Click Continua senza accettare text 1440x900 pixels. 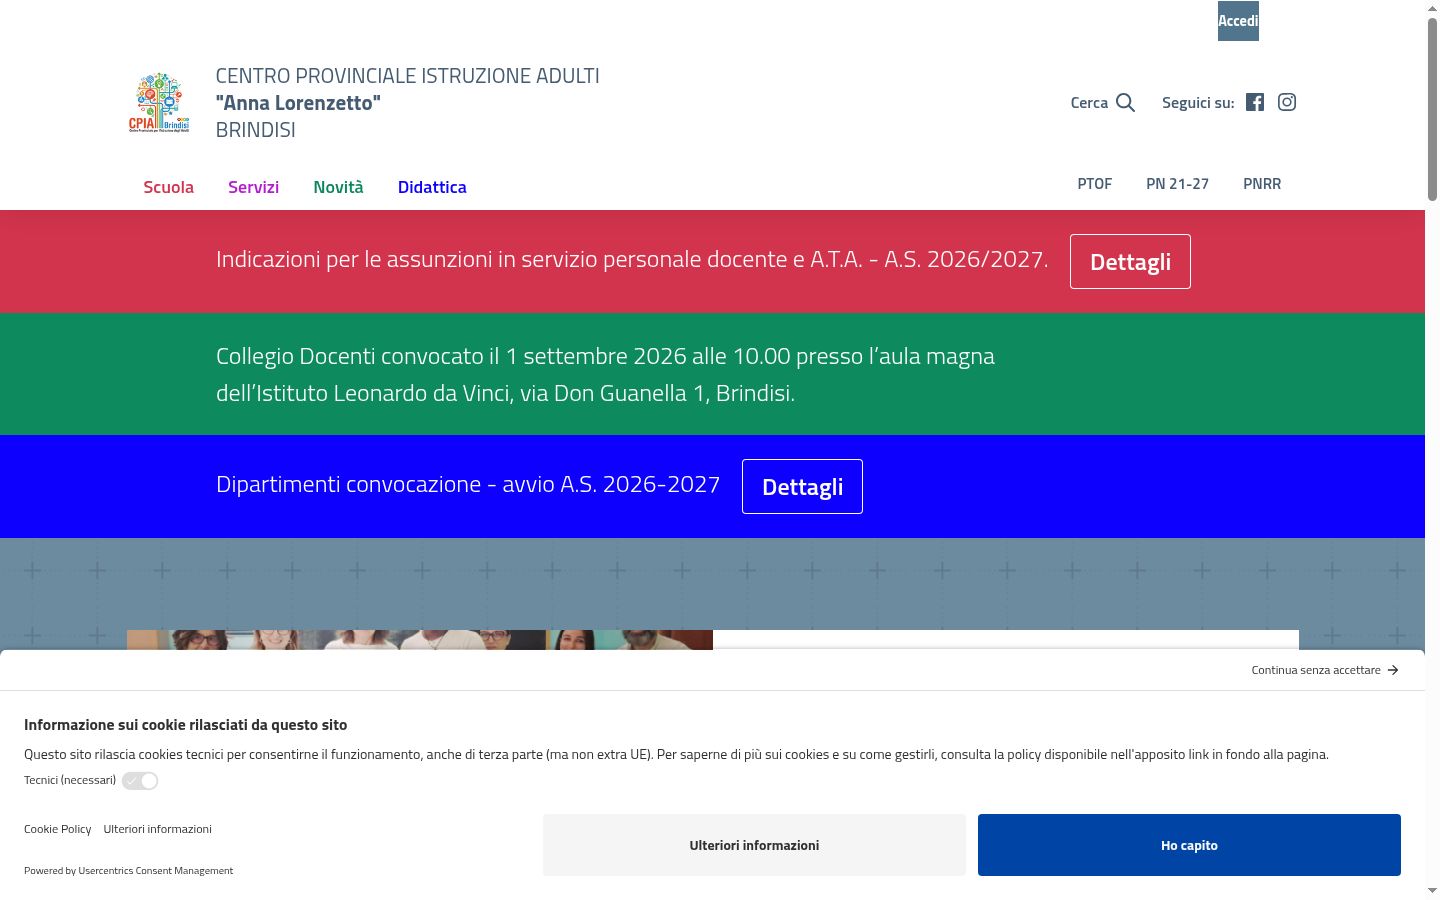tap(1316, 670)
